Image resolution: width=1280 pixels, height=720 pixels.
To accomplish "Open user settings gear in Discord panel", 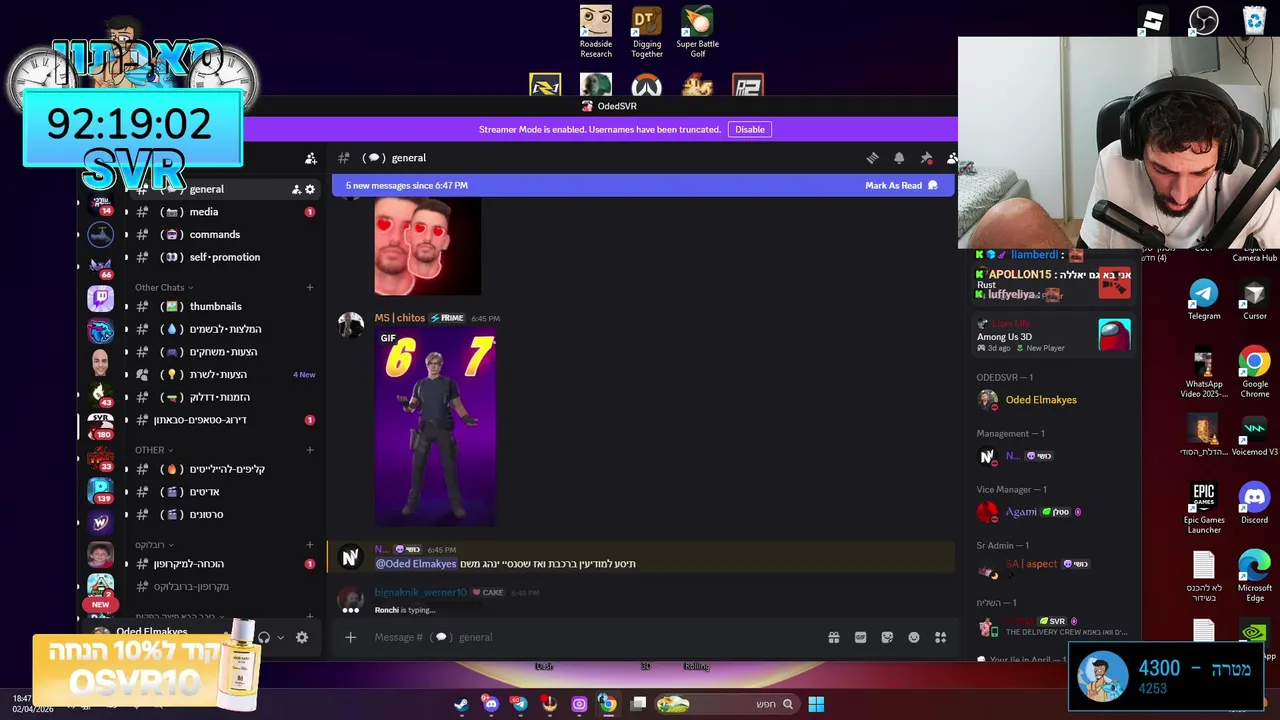I will 302,637.
